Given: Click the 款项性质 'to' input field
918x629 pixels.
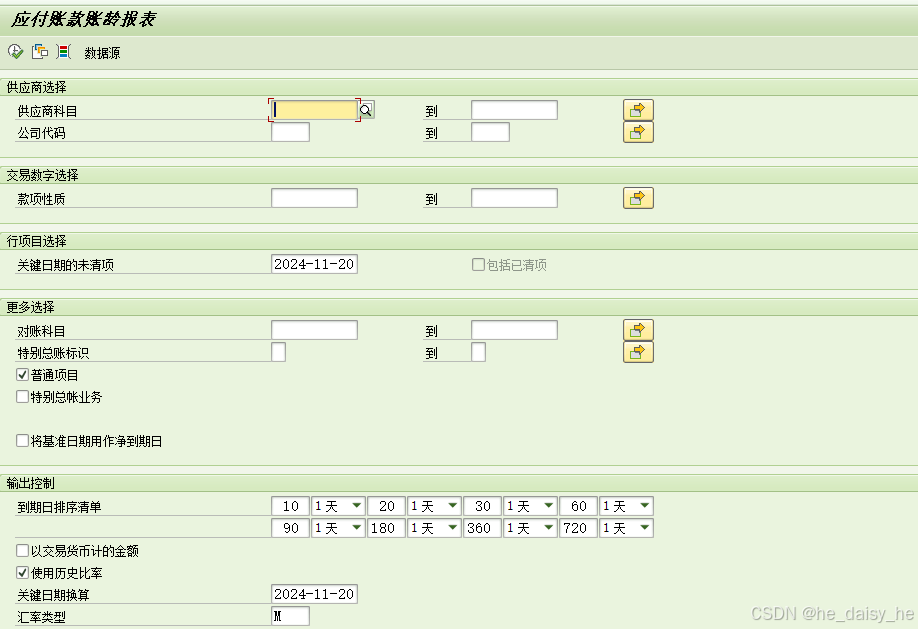Looking at the screenshot, I should pyautogui.click(x=514, y=198).
